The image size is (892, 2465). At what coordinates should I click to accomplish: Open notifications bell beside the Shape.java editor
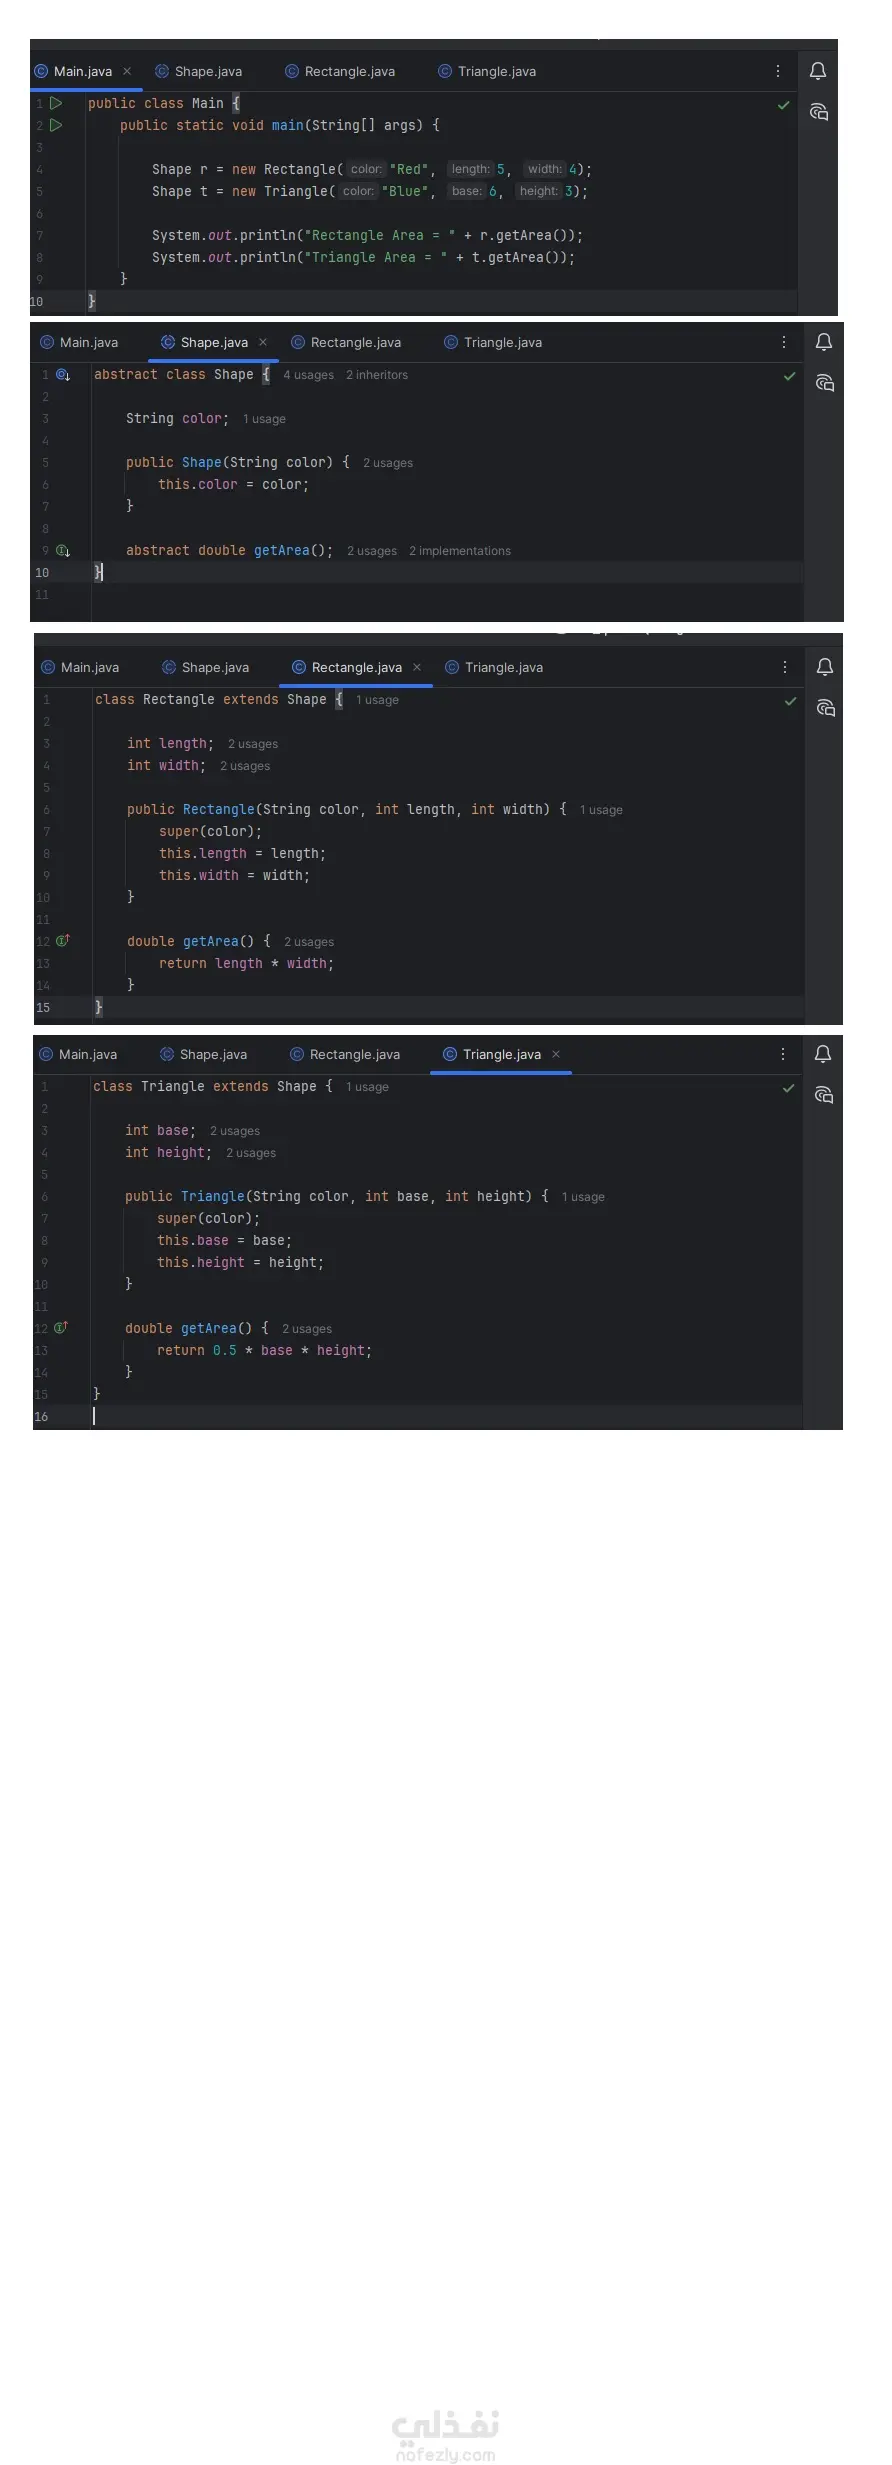tap(824, 342)
